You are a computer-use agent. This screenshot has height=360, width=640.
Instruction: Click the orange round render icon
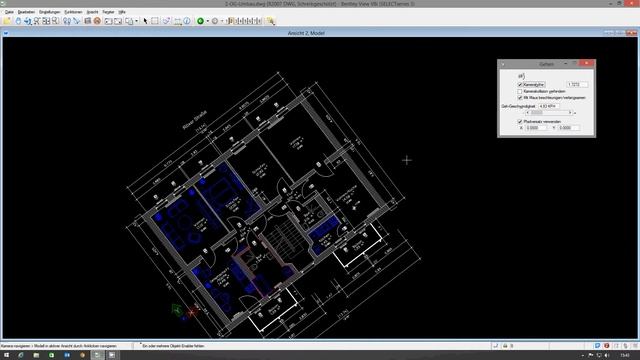click(97, 21)
